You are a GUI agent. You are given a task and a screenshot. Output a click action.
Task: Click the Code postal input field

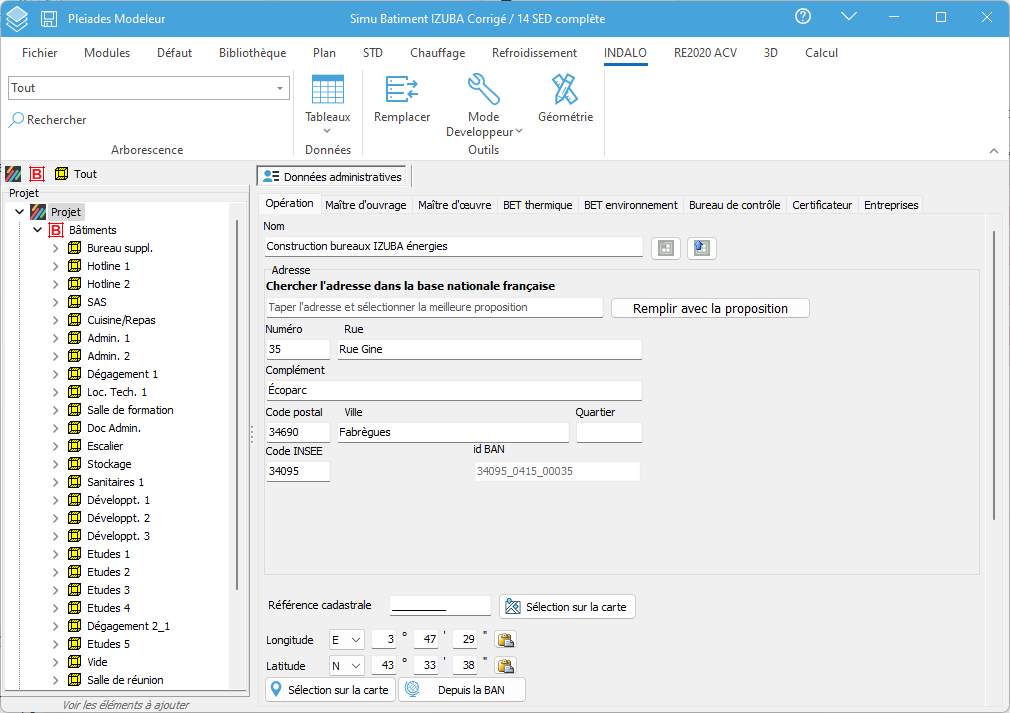(x=298, y=432)
